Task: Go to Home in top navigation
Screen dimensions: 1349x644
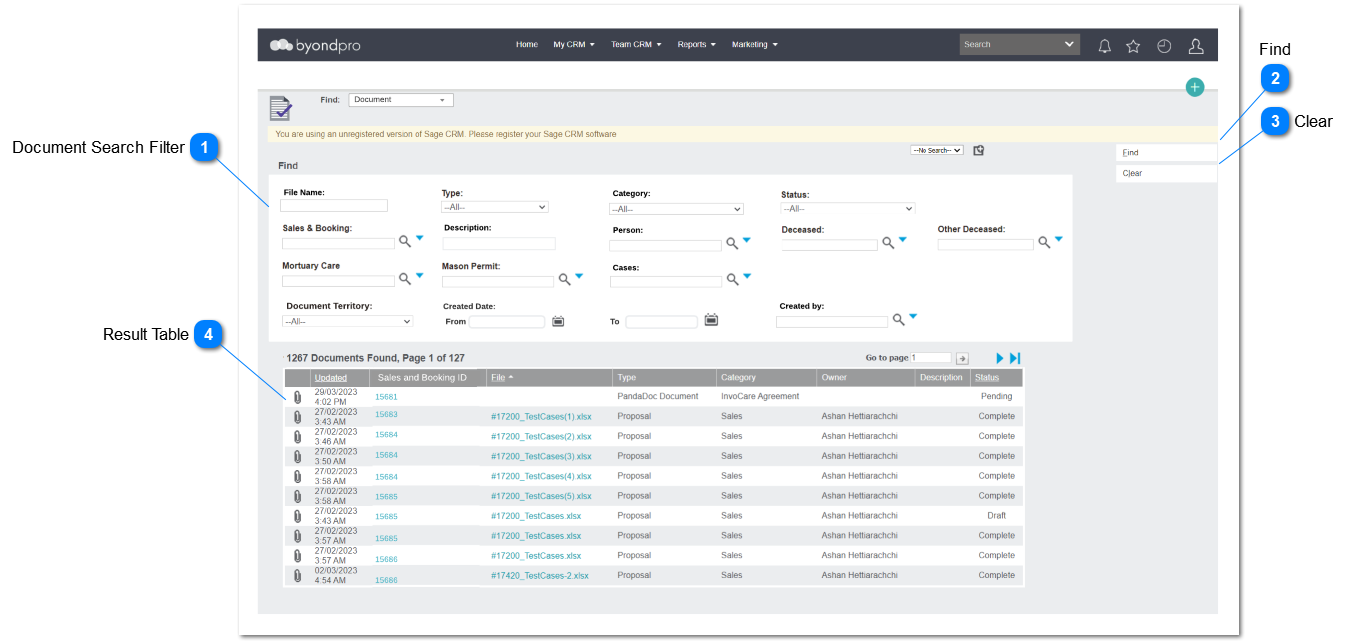Action: (x=527, y=45)
